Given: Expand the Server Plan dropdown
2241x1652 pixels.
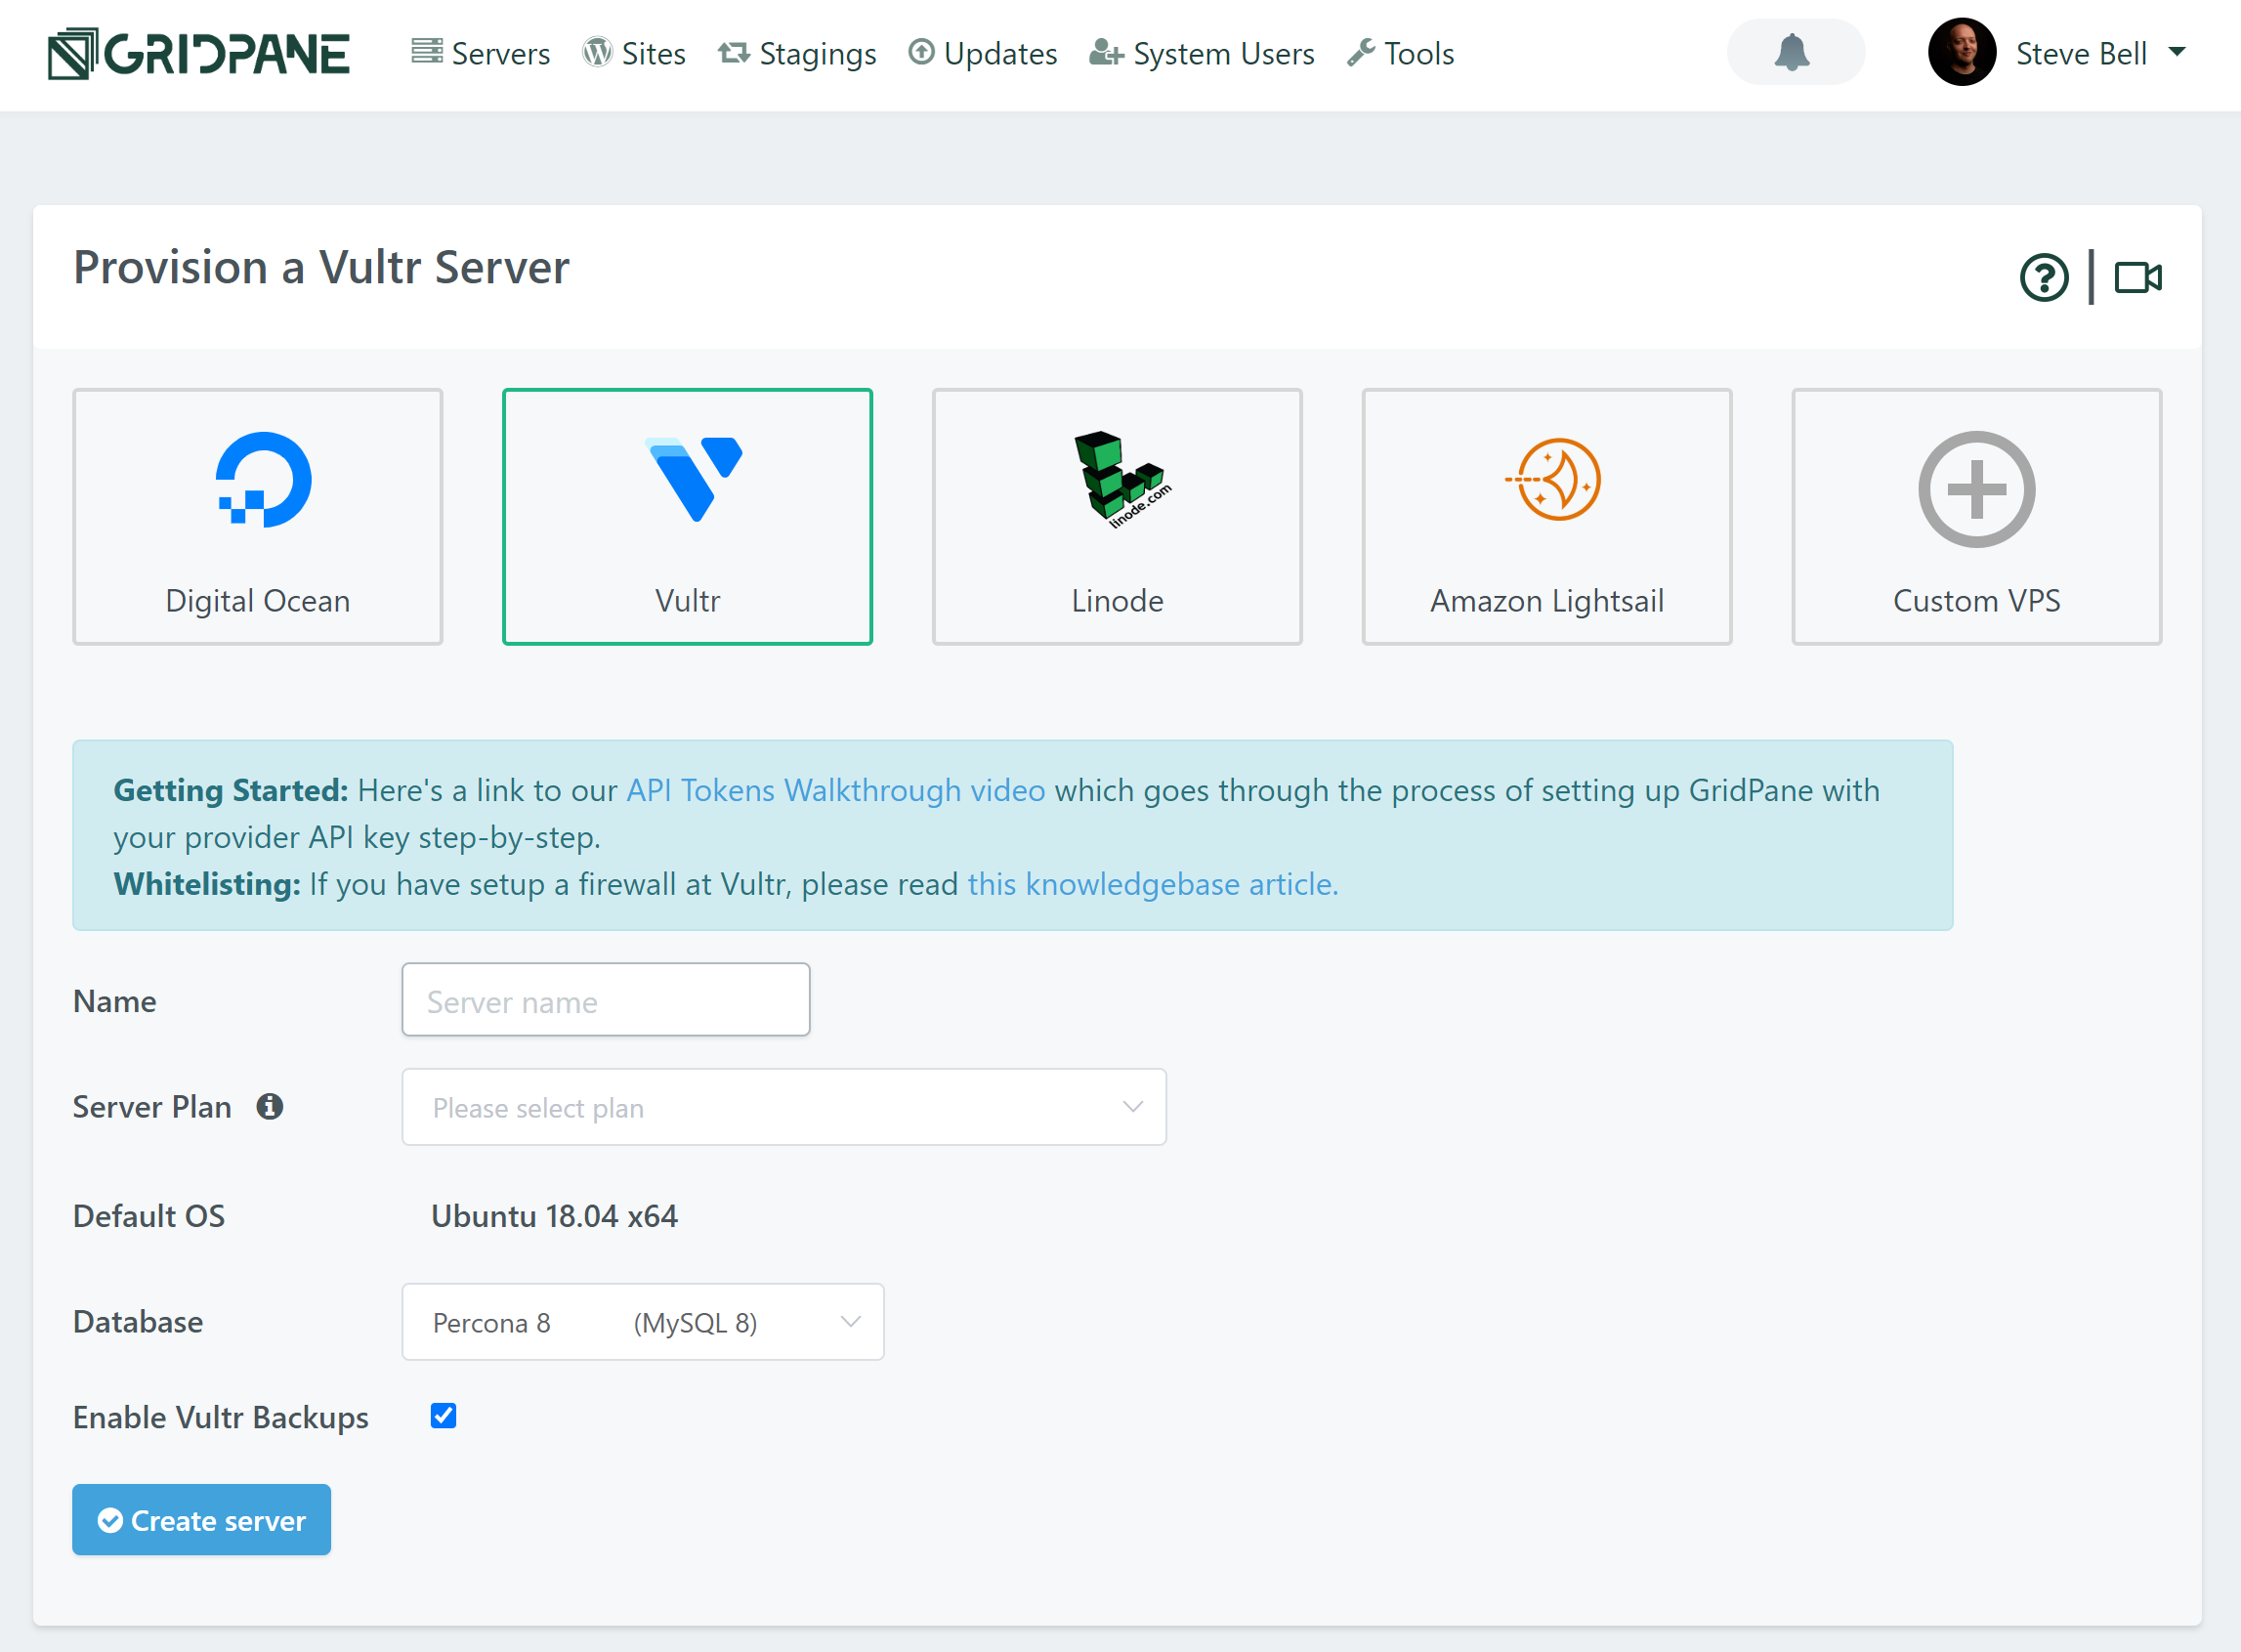Looking at the screenshot, I should 783,1107.
